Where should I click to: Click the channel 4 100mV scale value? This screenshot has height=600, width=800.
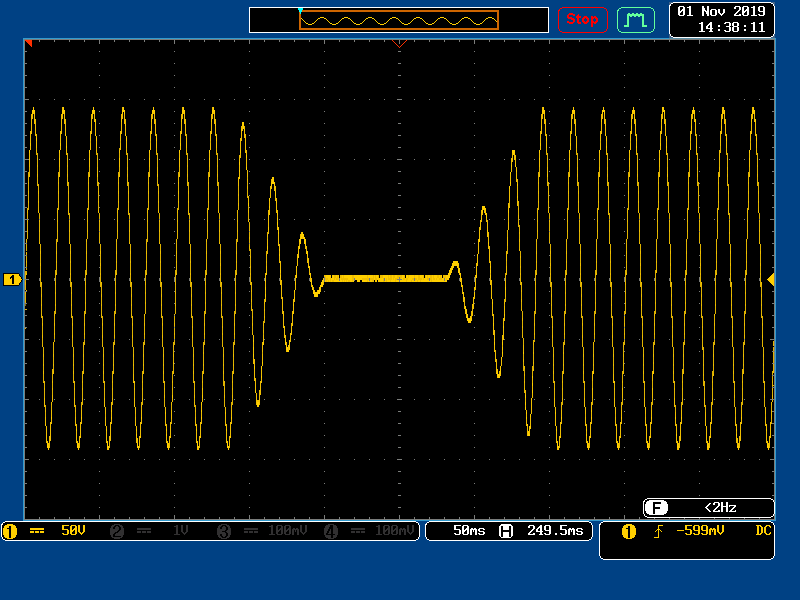394,531
